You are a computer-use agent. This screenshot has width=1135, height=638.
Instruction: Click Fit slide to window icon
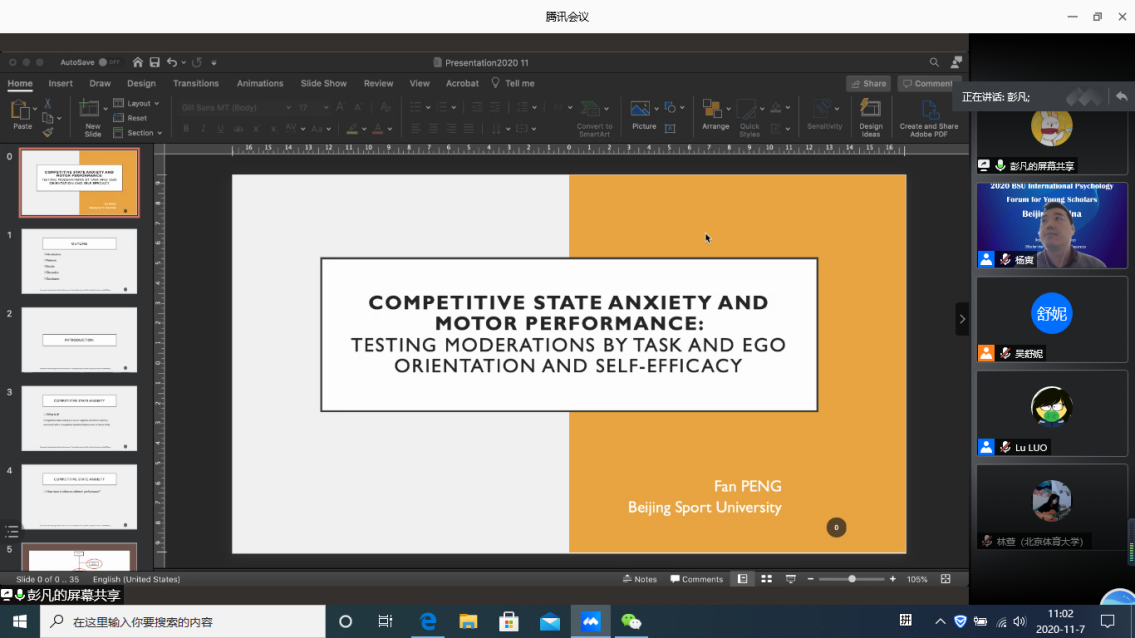pos(945,579)
